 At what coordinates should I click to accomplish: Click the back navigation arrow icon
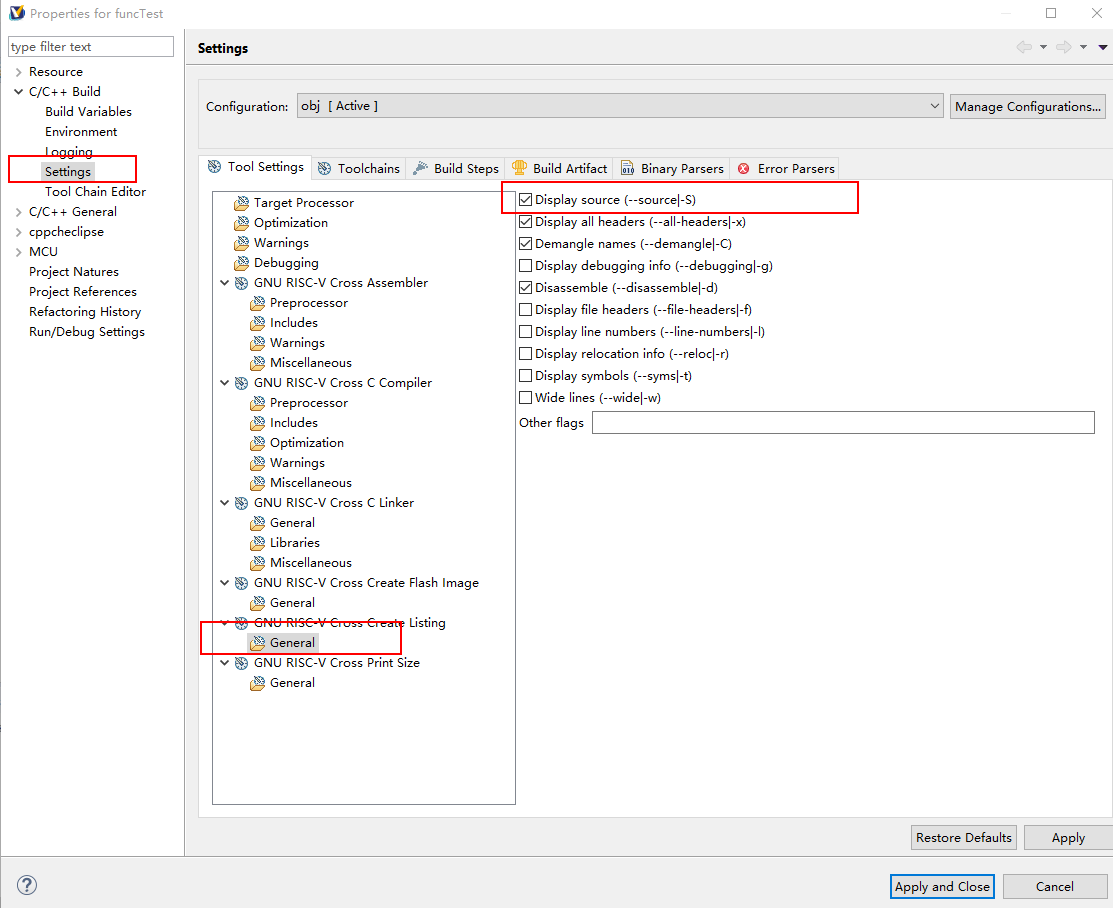coord(1023,47)
